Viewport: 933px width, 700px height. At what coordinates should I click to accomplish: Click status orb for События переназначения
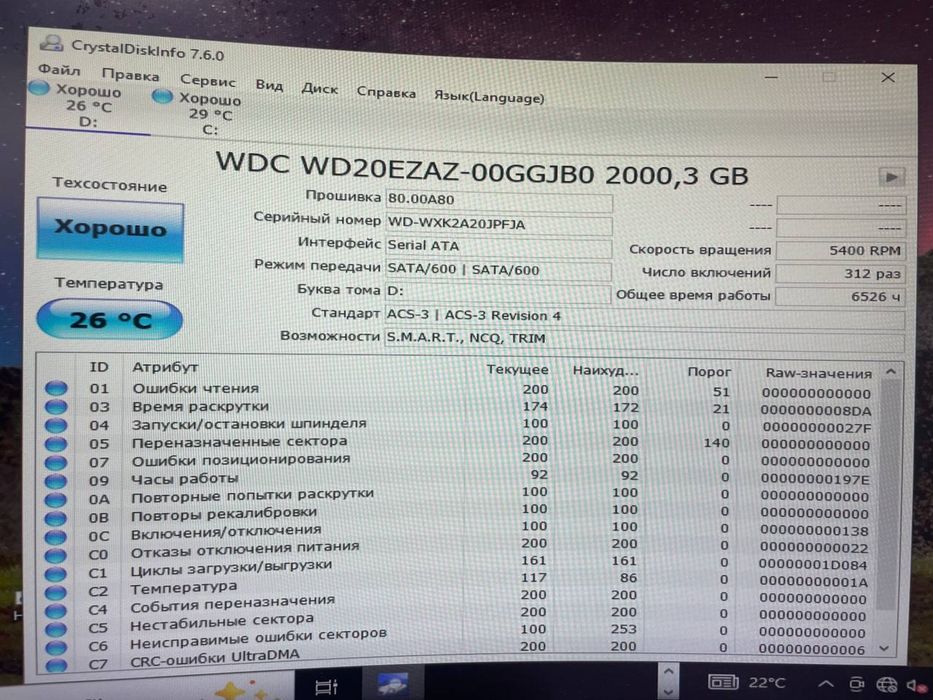click(56, 611)
